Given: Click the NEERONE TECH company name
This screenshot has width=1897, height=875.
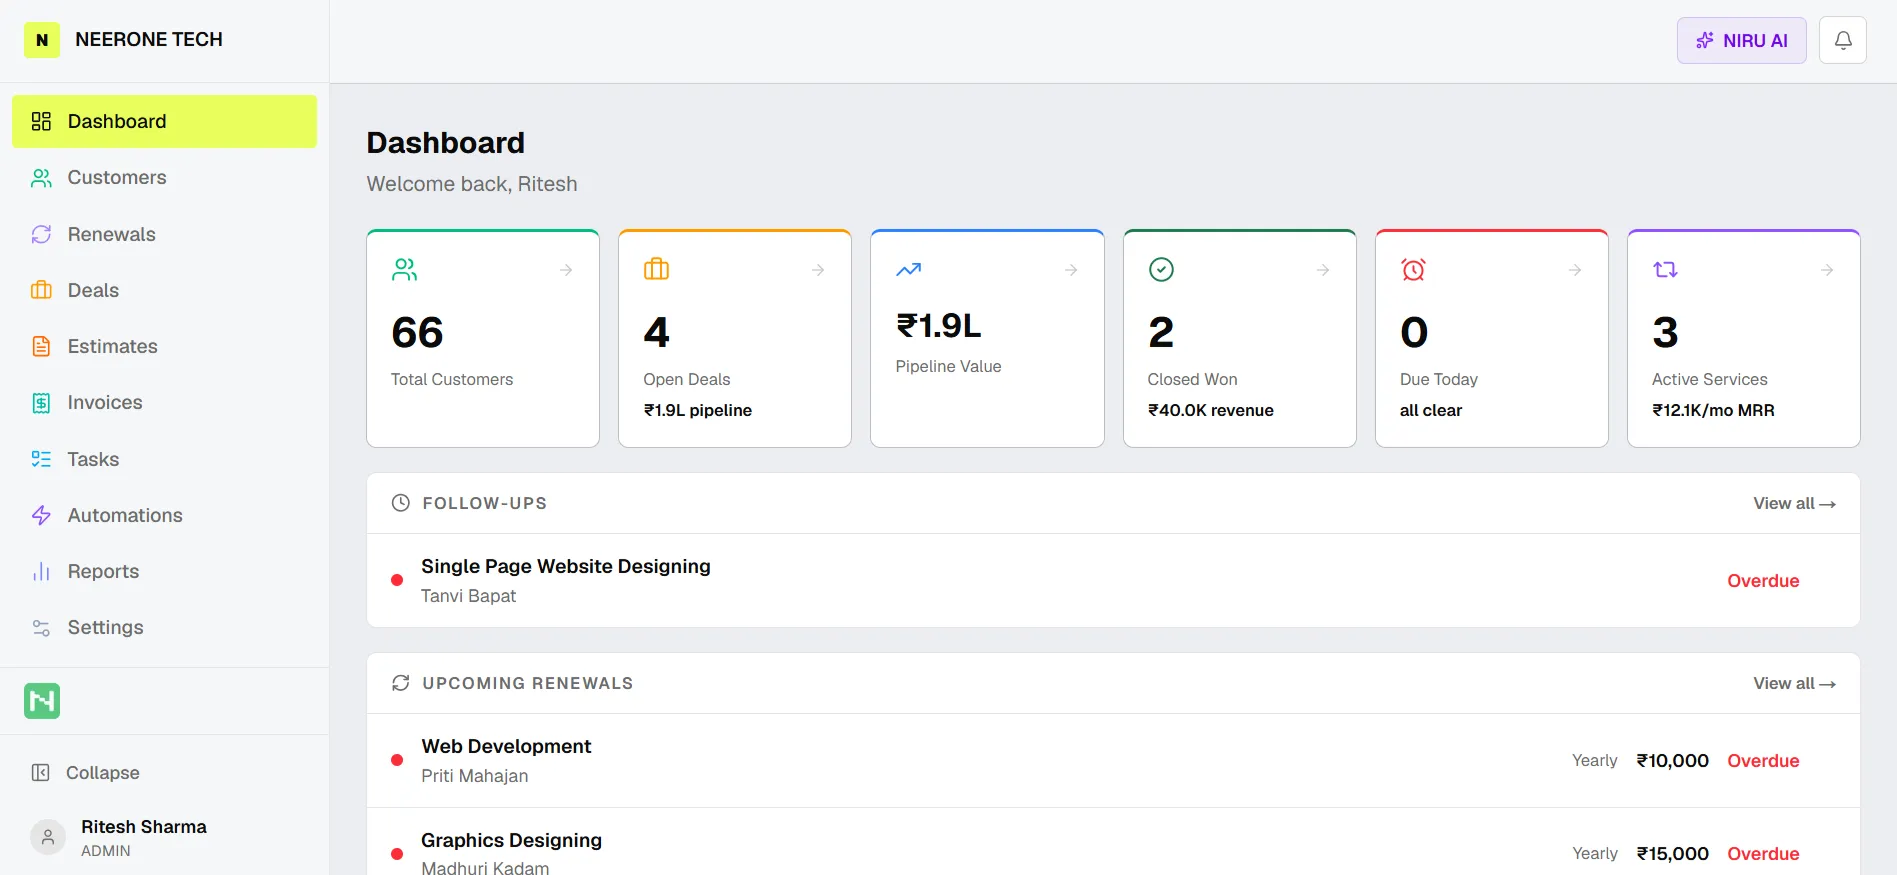Looking at the screenshot, I should (x=149, y=40).
